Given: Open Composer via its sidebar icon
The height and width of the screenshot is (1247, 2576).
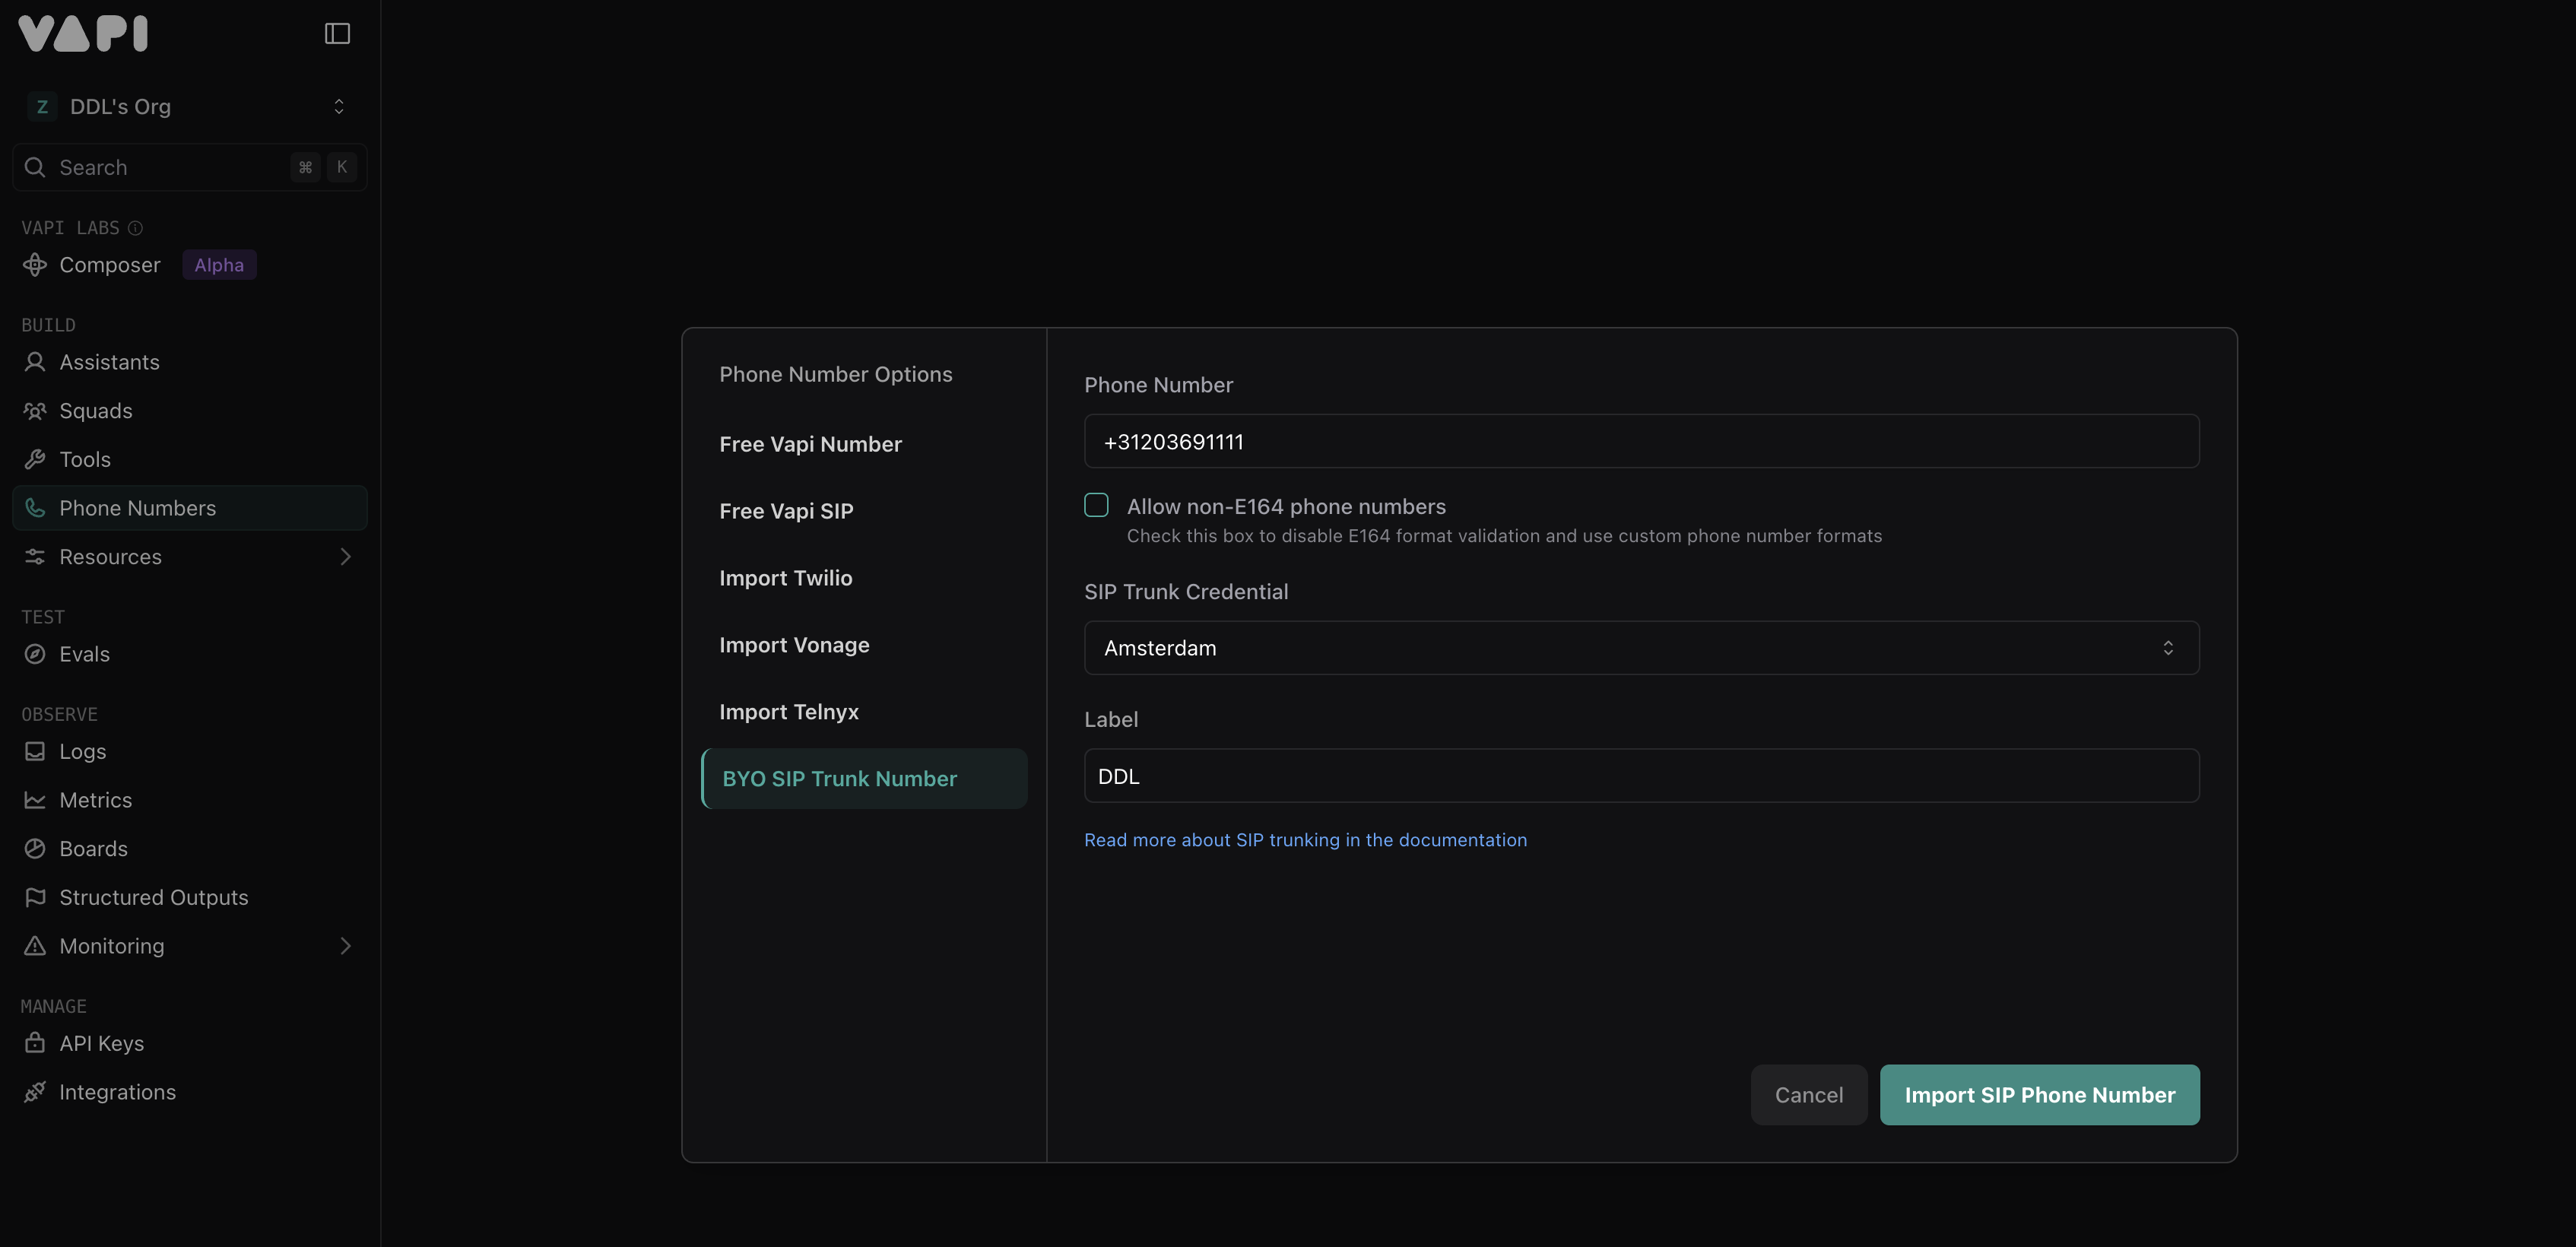Looking at the screenshot, I should coord(35,265).
